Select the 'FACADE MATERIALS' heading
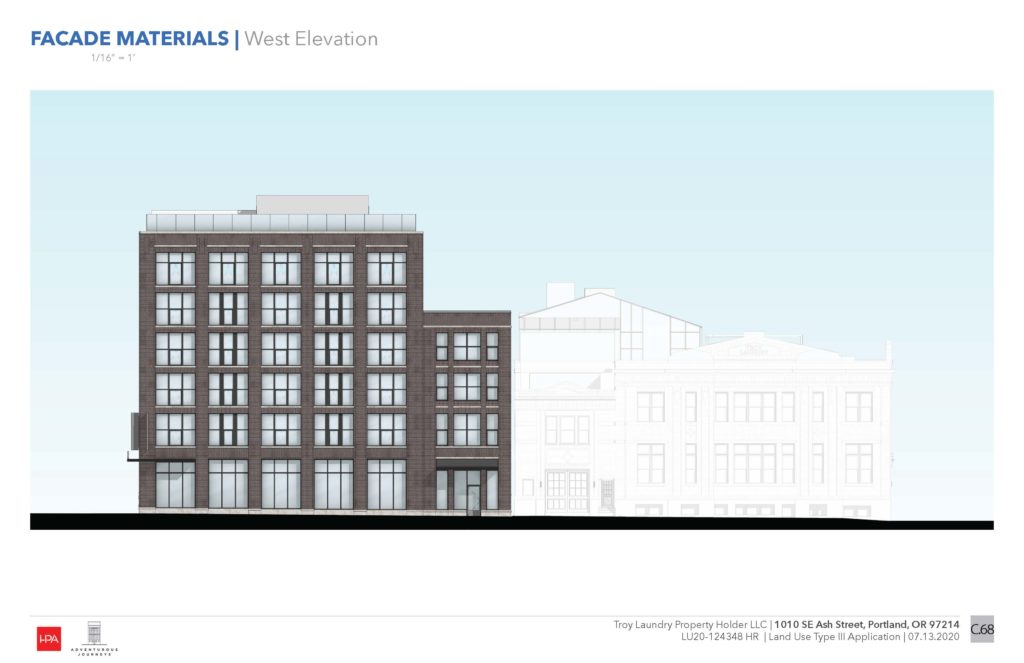Viewport: 1024px width, 663px height. click(129, 39)
